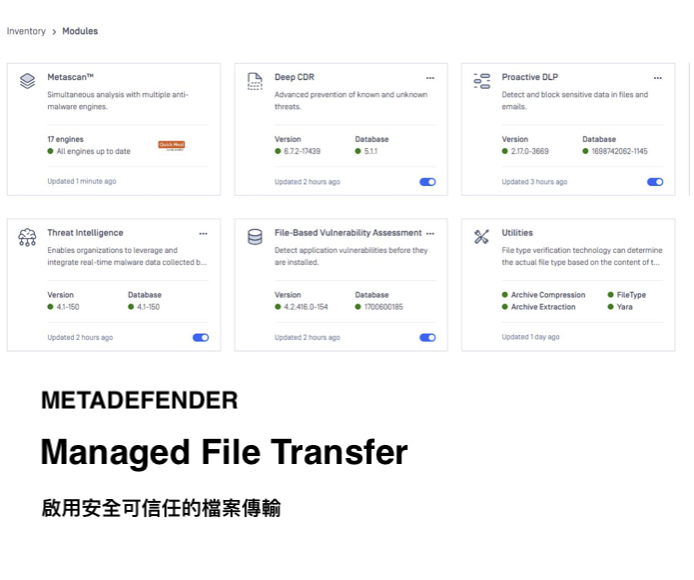This screenshot has height=580, width=694.
Task: Open File-Based Vulnerability Assessment options menu
Action: [430, 234]
